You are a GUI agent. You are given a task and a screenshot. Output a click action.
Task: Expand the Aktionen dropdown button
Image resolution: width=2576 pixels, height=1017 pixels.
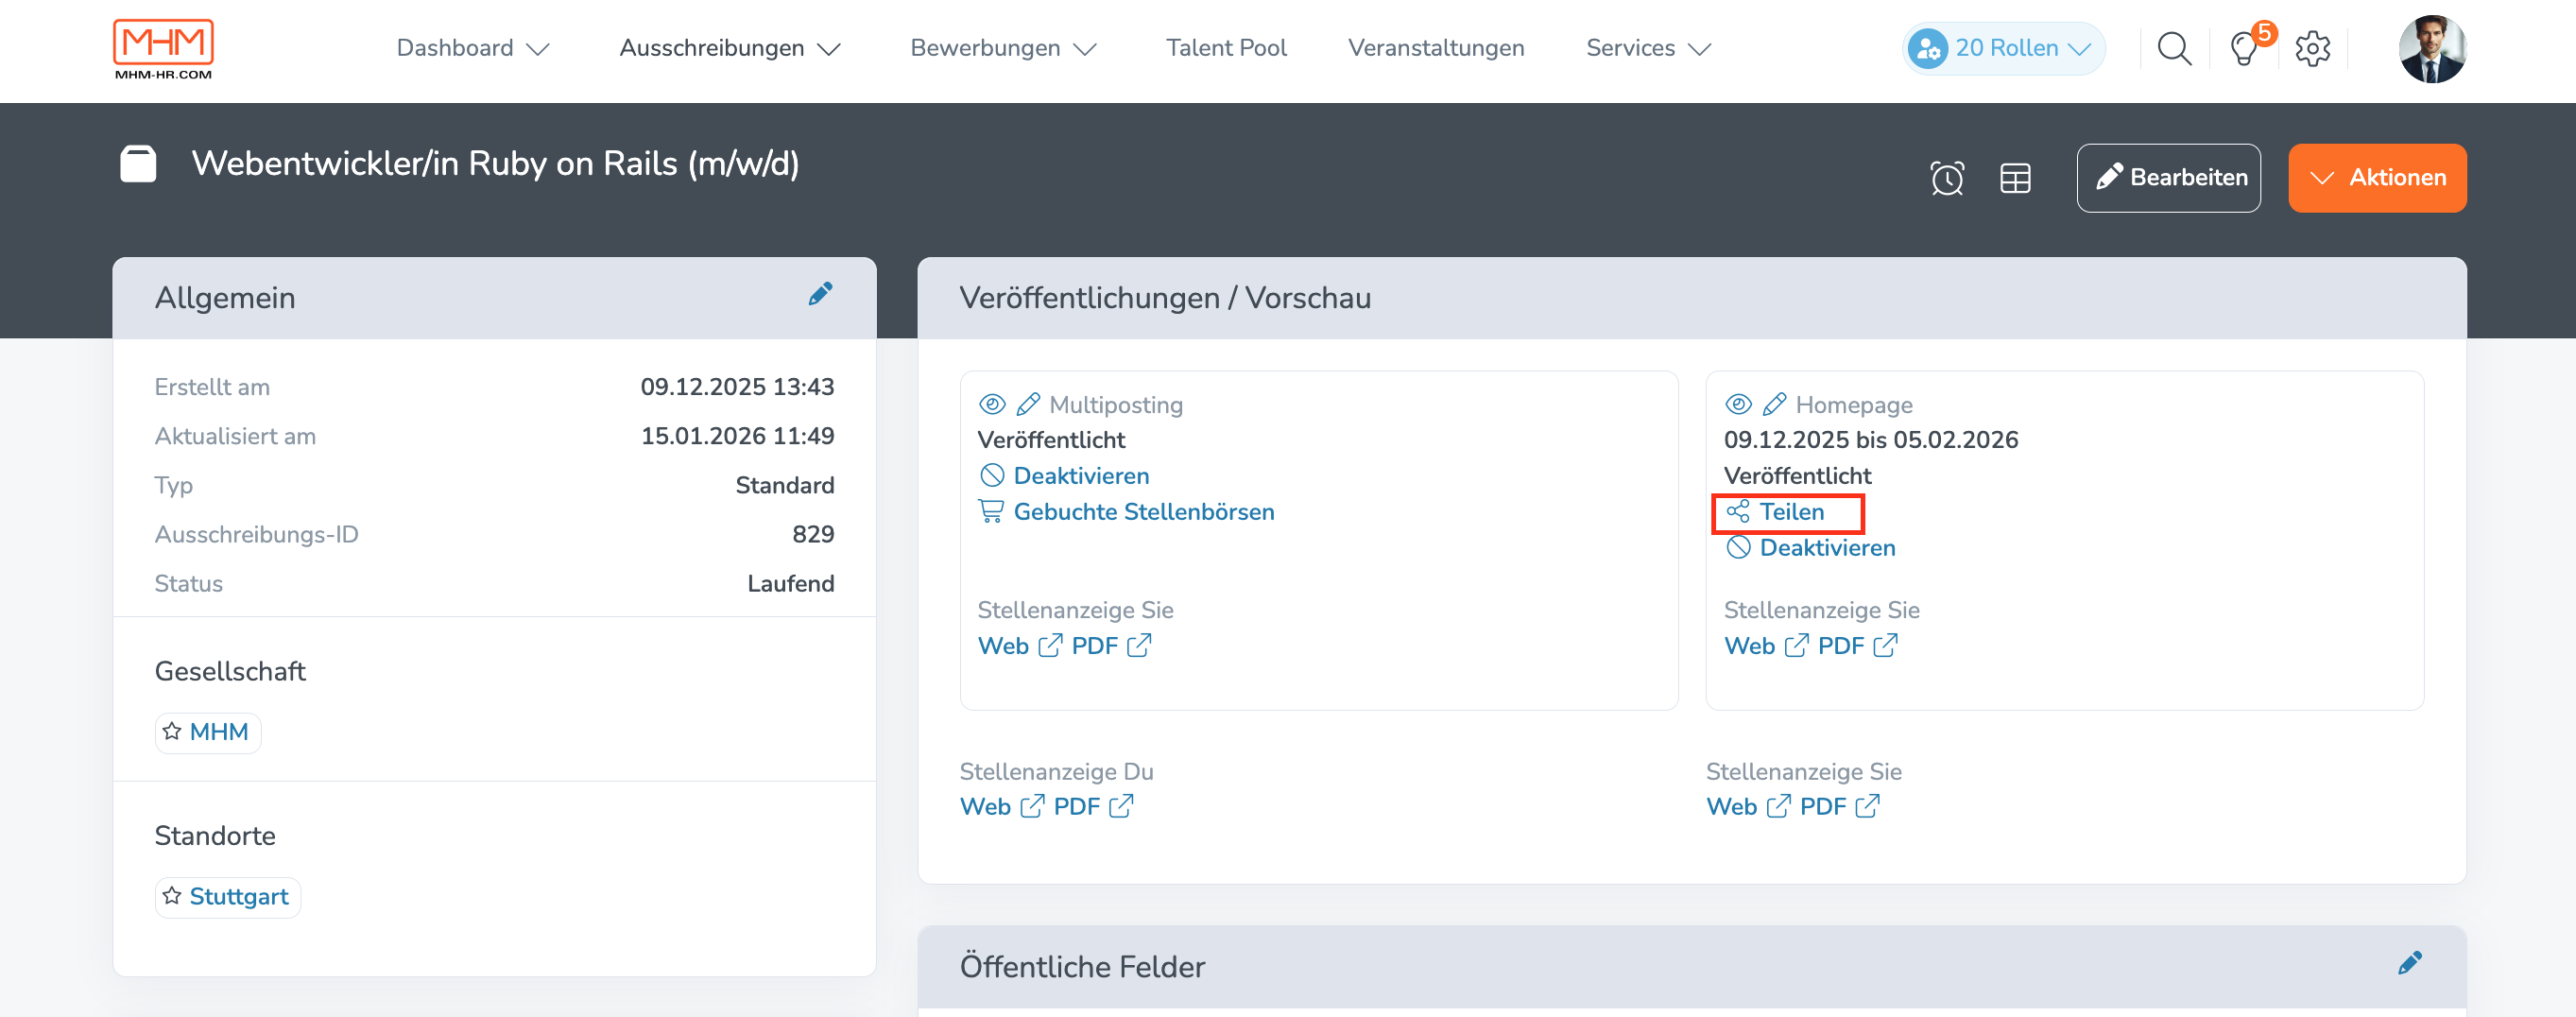[2376, 178]
